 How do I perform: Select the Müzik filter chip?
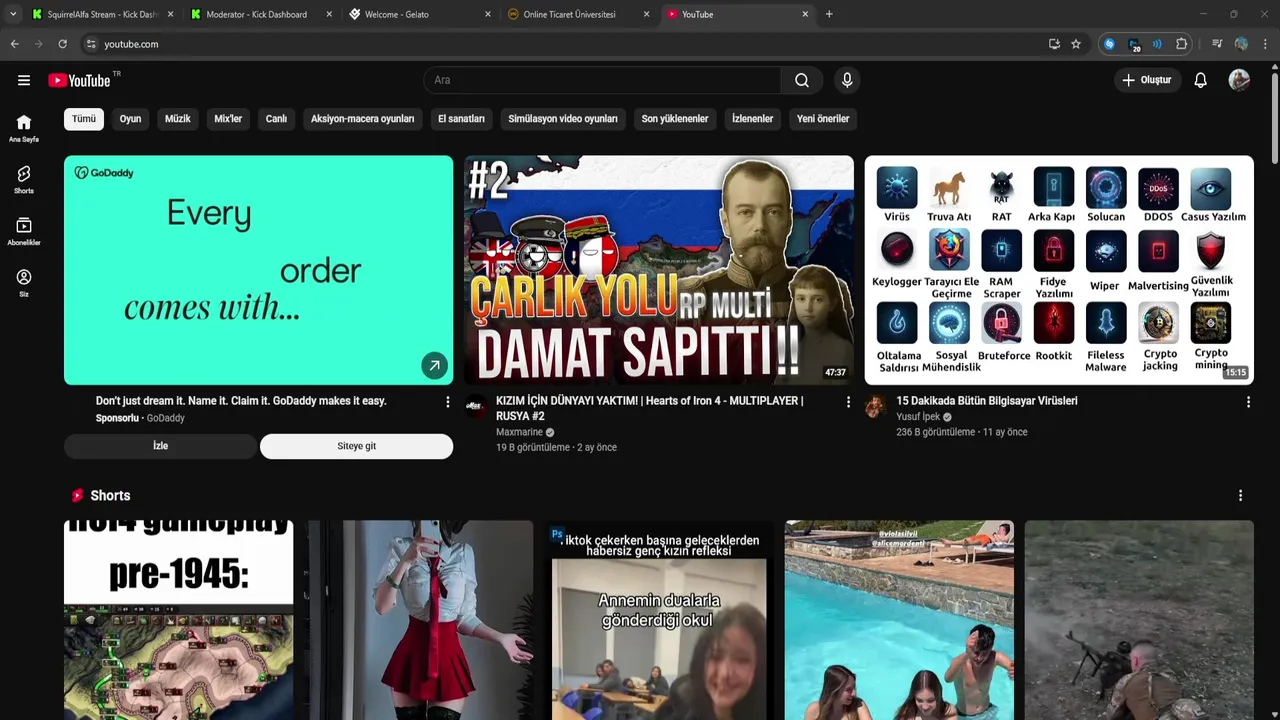pyautogui.click(x=177, y=119)
